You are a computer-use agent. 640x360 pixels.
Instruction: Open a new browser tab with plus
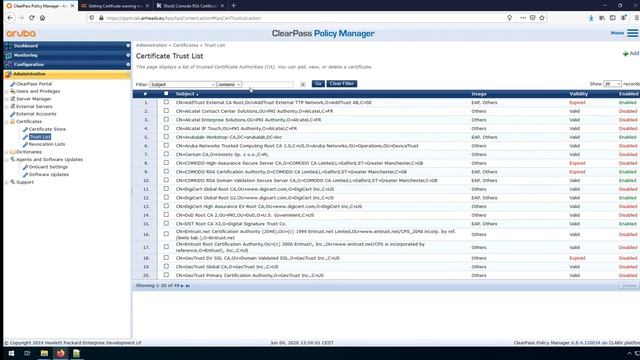pyautogui.click(x=233, y=6)
